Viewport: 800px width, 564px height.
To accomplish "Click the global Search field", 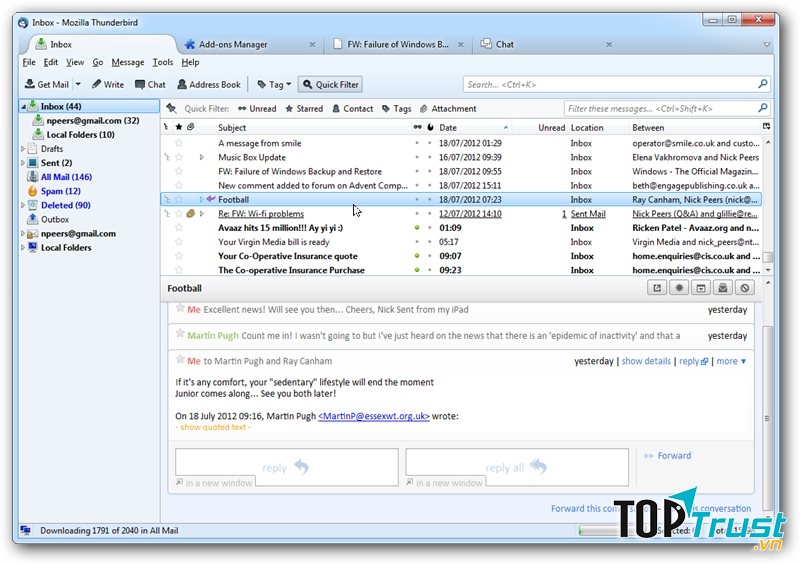I will [x=616, y=84].
